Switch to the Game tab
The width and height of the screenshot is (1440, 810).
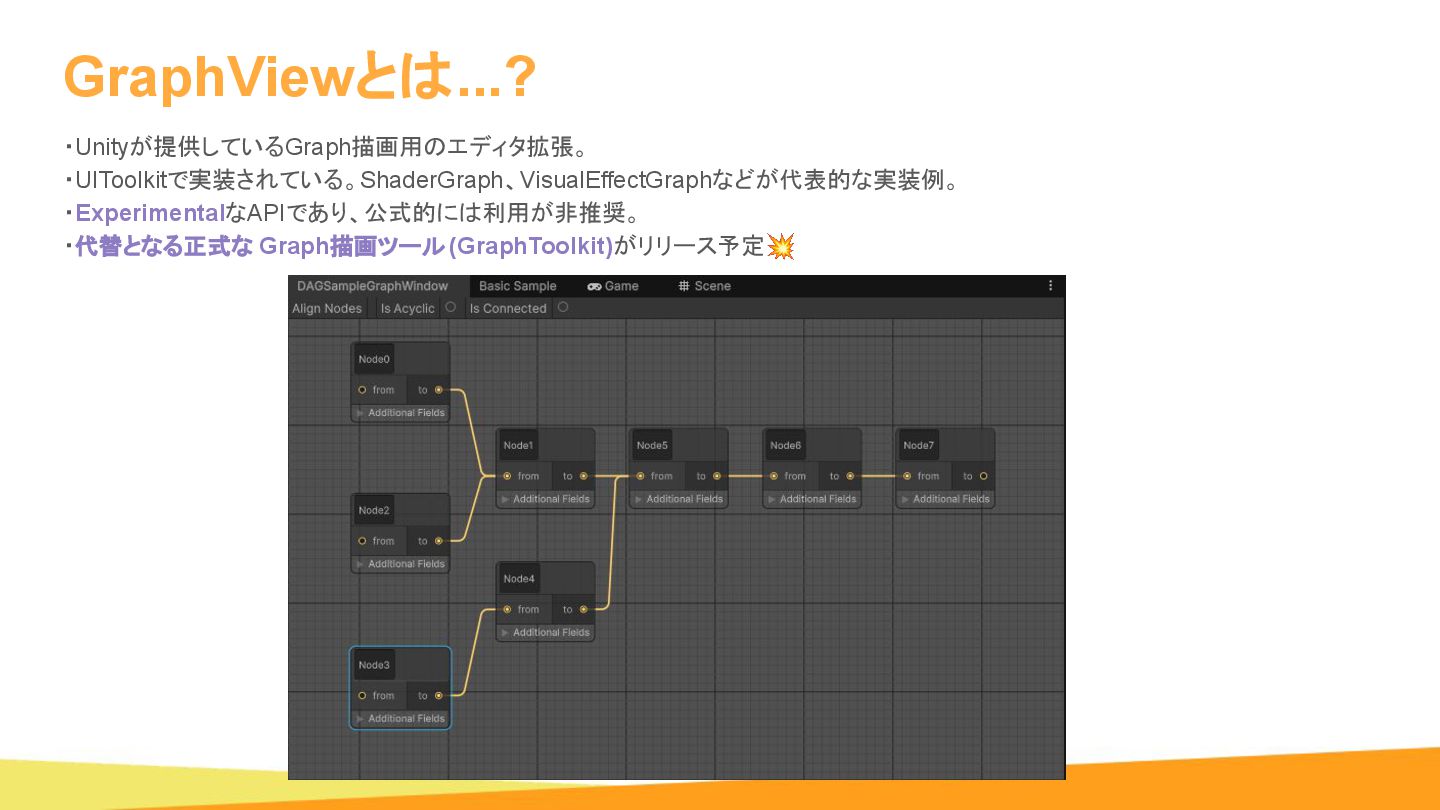point(613,286)
